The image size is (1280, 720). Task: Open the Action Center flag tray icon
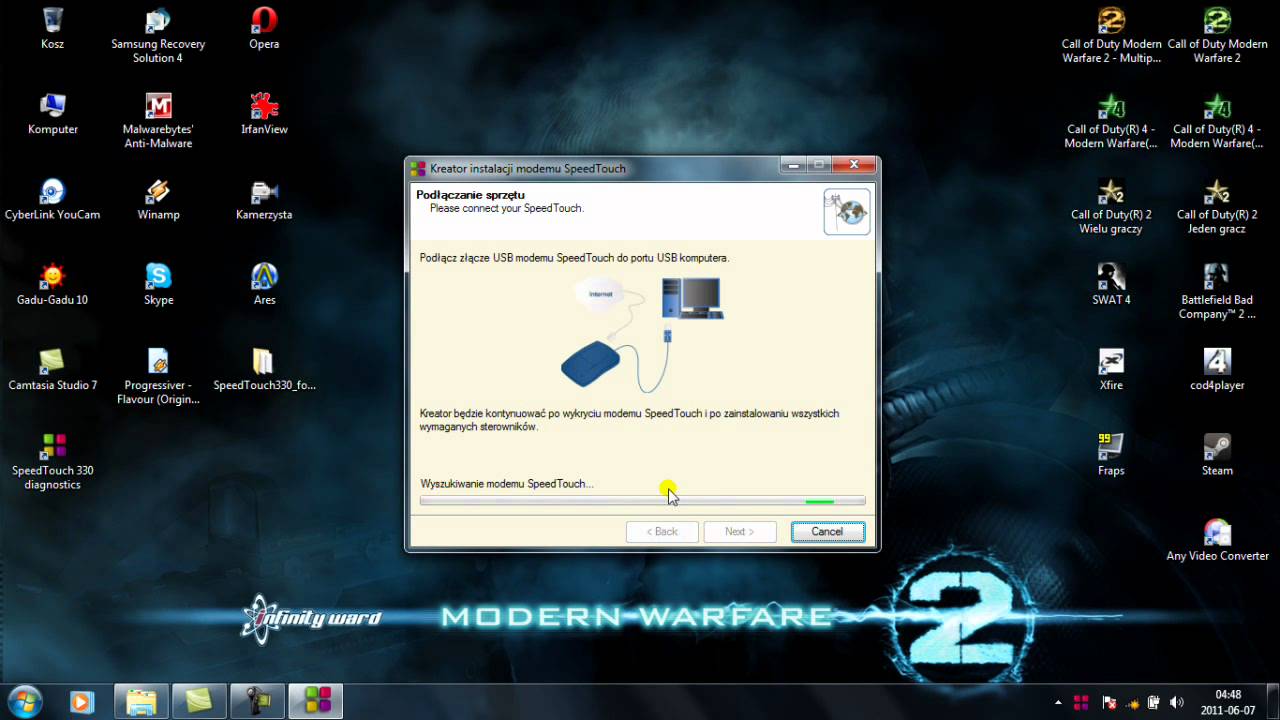coord(1108,702)
